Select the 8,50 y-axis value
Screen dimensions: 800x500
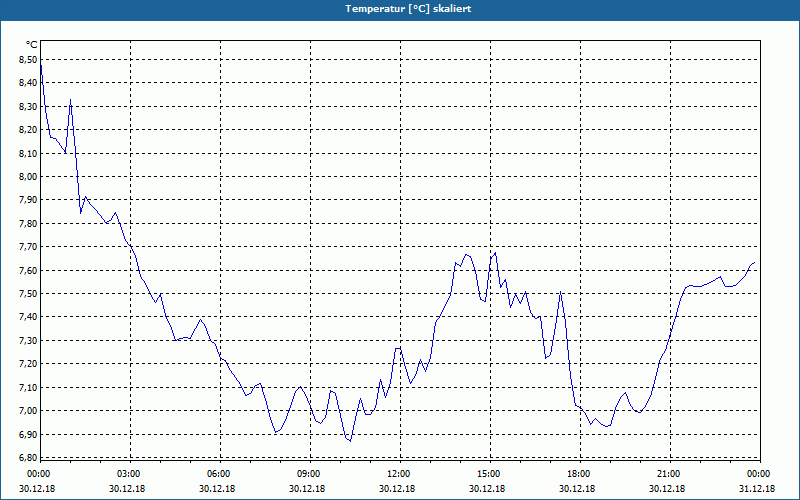pyautogui.click(x=28, y=60)
